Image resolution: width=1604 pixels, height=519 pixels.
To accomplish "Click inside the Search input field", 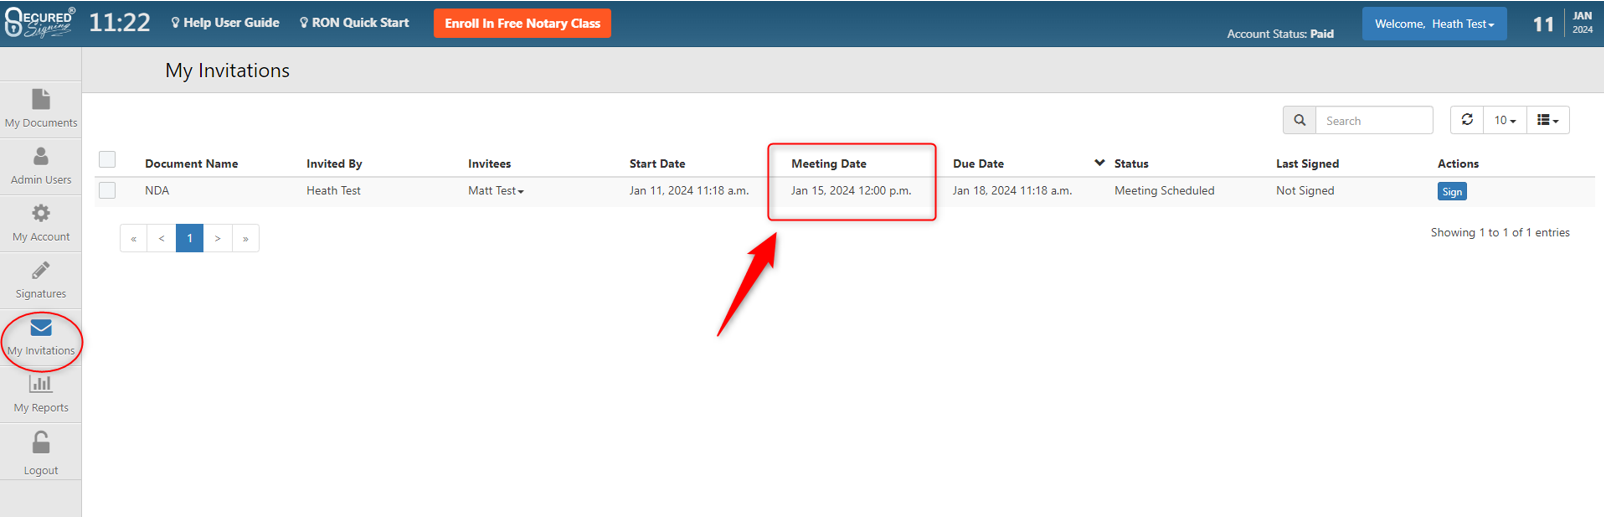I will pyautogui.click(x=1374, y=120).
